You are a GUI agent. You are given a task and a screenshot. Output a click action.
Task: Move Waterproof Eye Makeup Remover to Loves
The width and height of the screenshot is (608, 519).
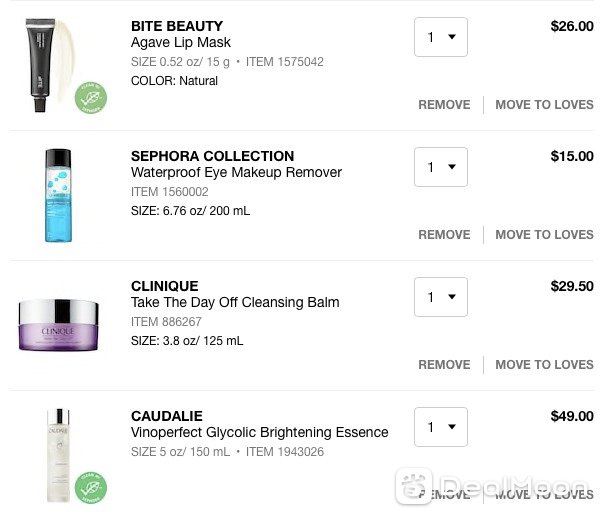pos(544,235)
